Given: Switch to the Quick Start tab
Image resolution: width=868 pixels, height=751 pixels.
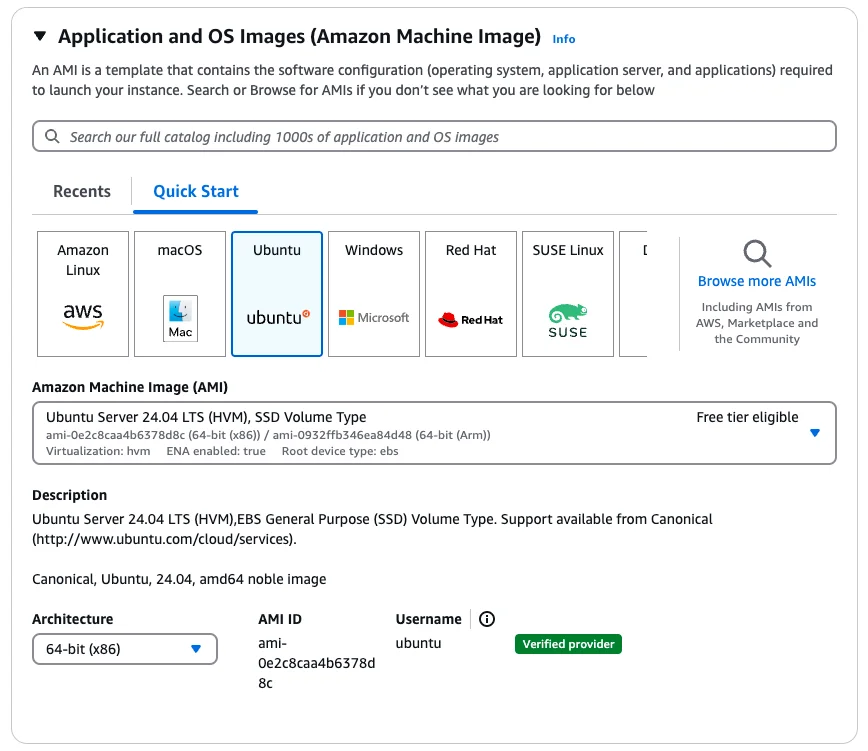Looking at the screenshot, I should [x=196, y=191].
